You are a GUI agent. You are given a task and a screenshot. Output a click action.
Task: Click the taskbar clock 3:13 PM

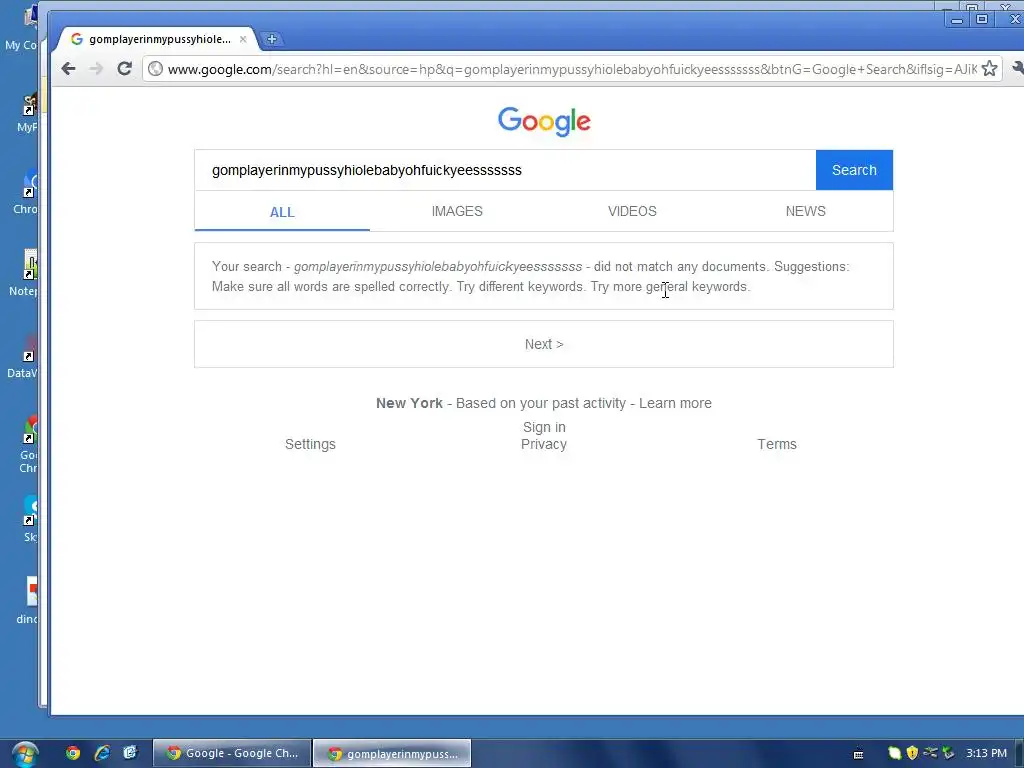click(987, 753)
